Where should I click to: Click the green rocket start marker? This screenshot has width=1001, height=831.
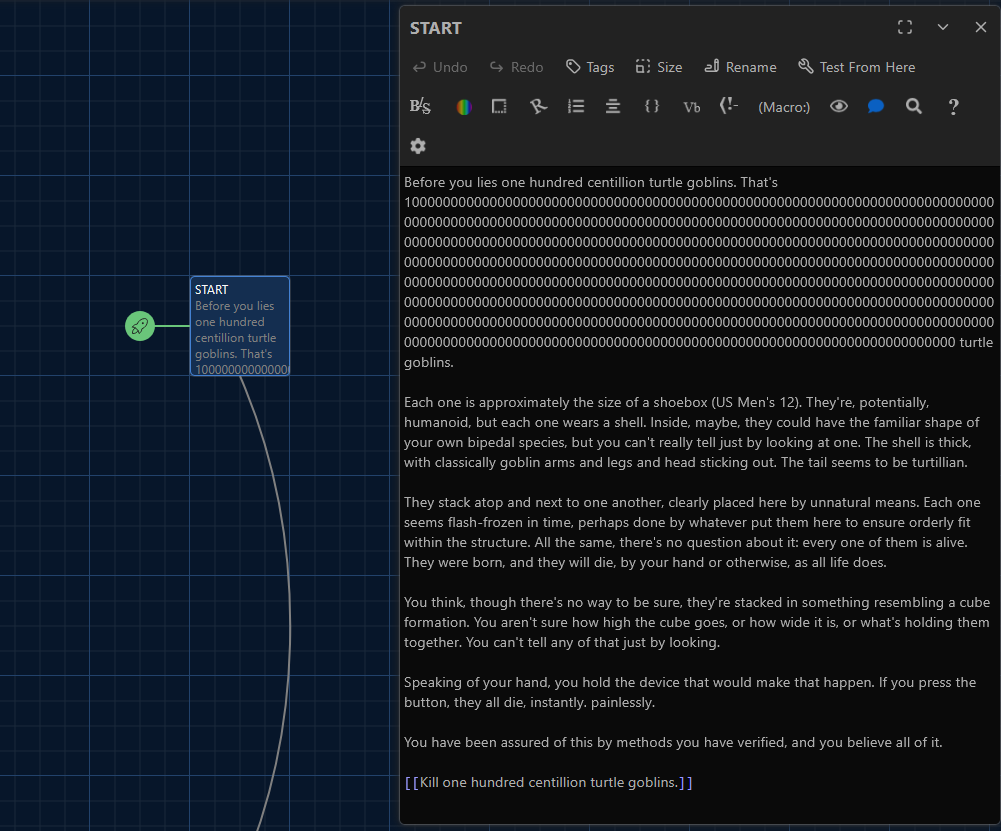click(140, 326)
